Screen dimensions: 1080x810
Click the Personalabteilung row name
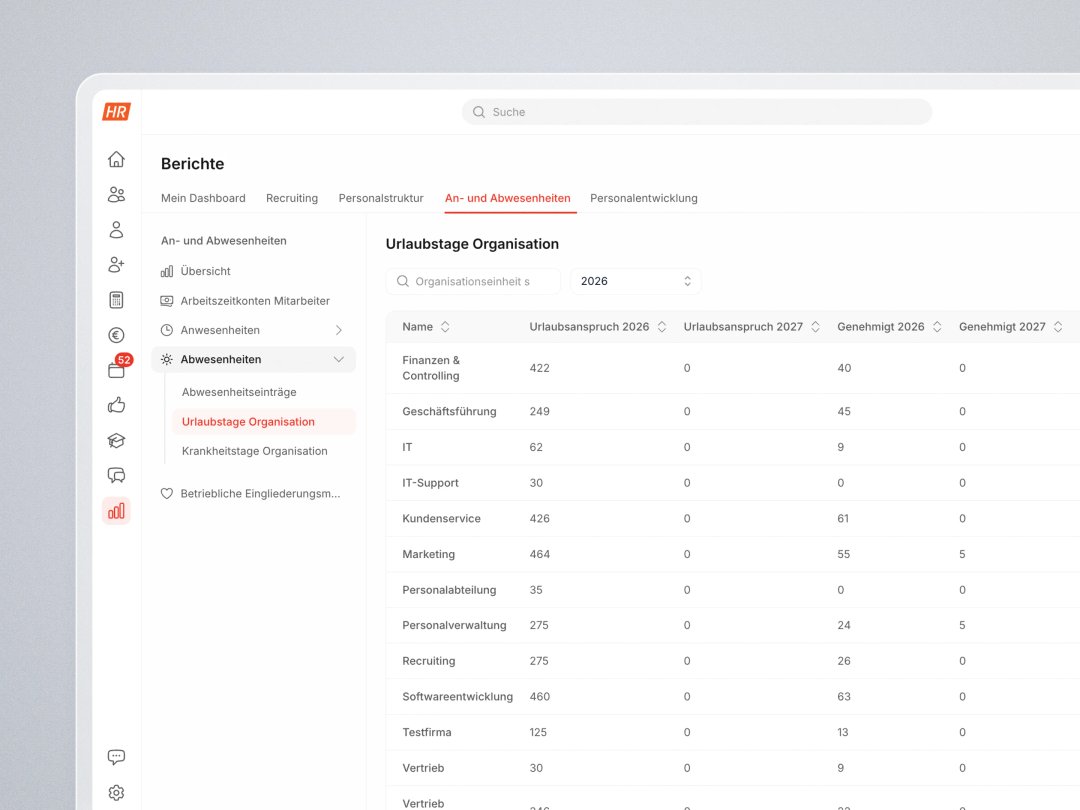[449, 590]
